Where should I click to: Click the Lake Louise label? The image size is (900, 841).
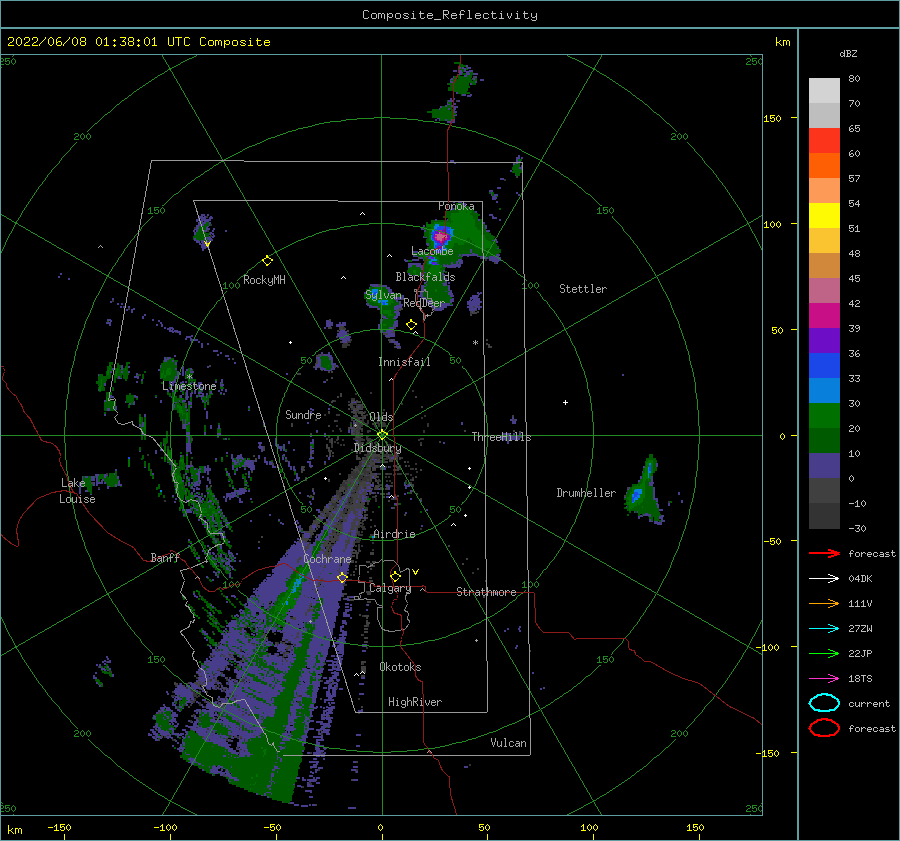(x=78, y=491)
